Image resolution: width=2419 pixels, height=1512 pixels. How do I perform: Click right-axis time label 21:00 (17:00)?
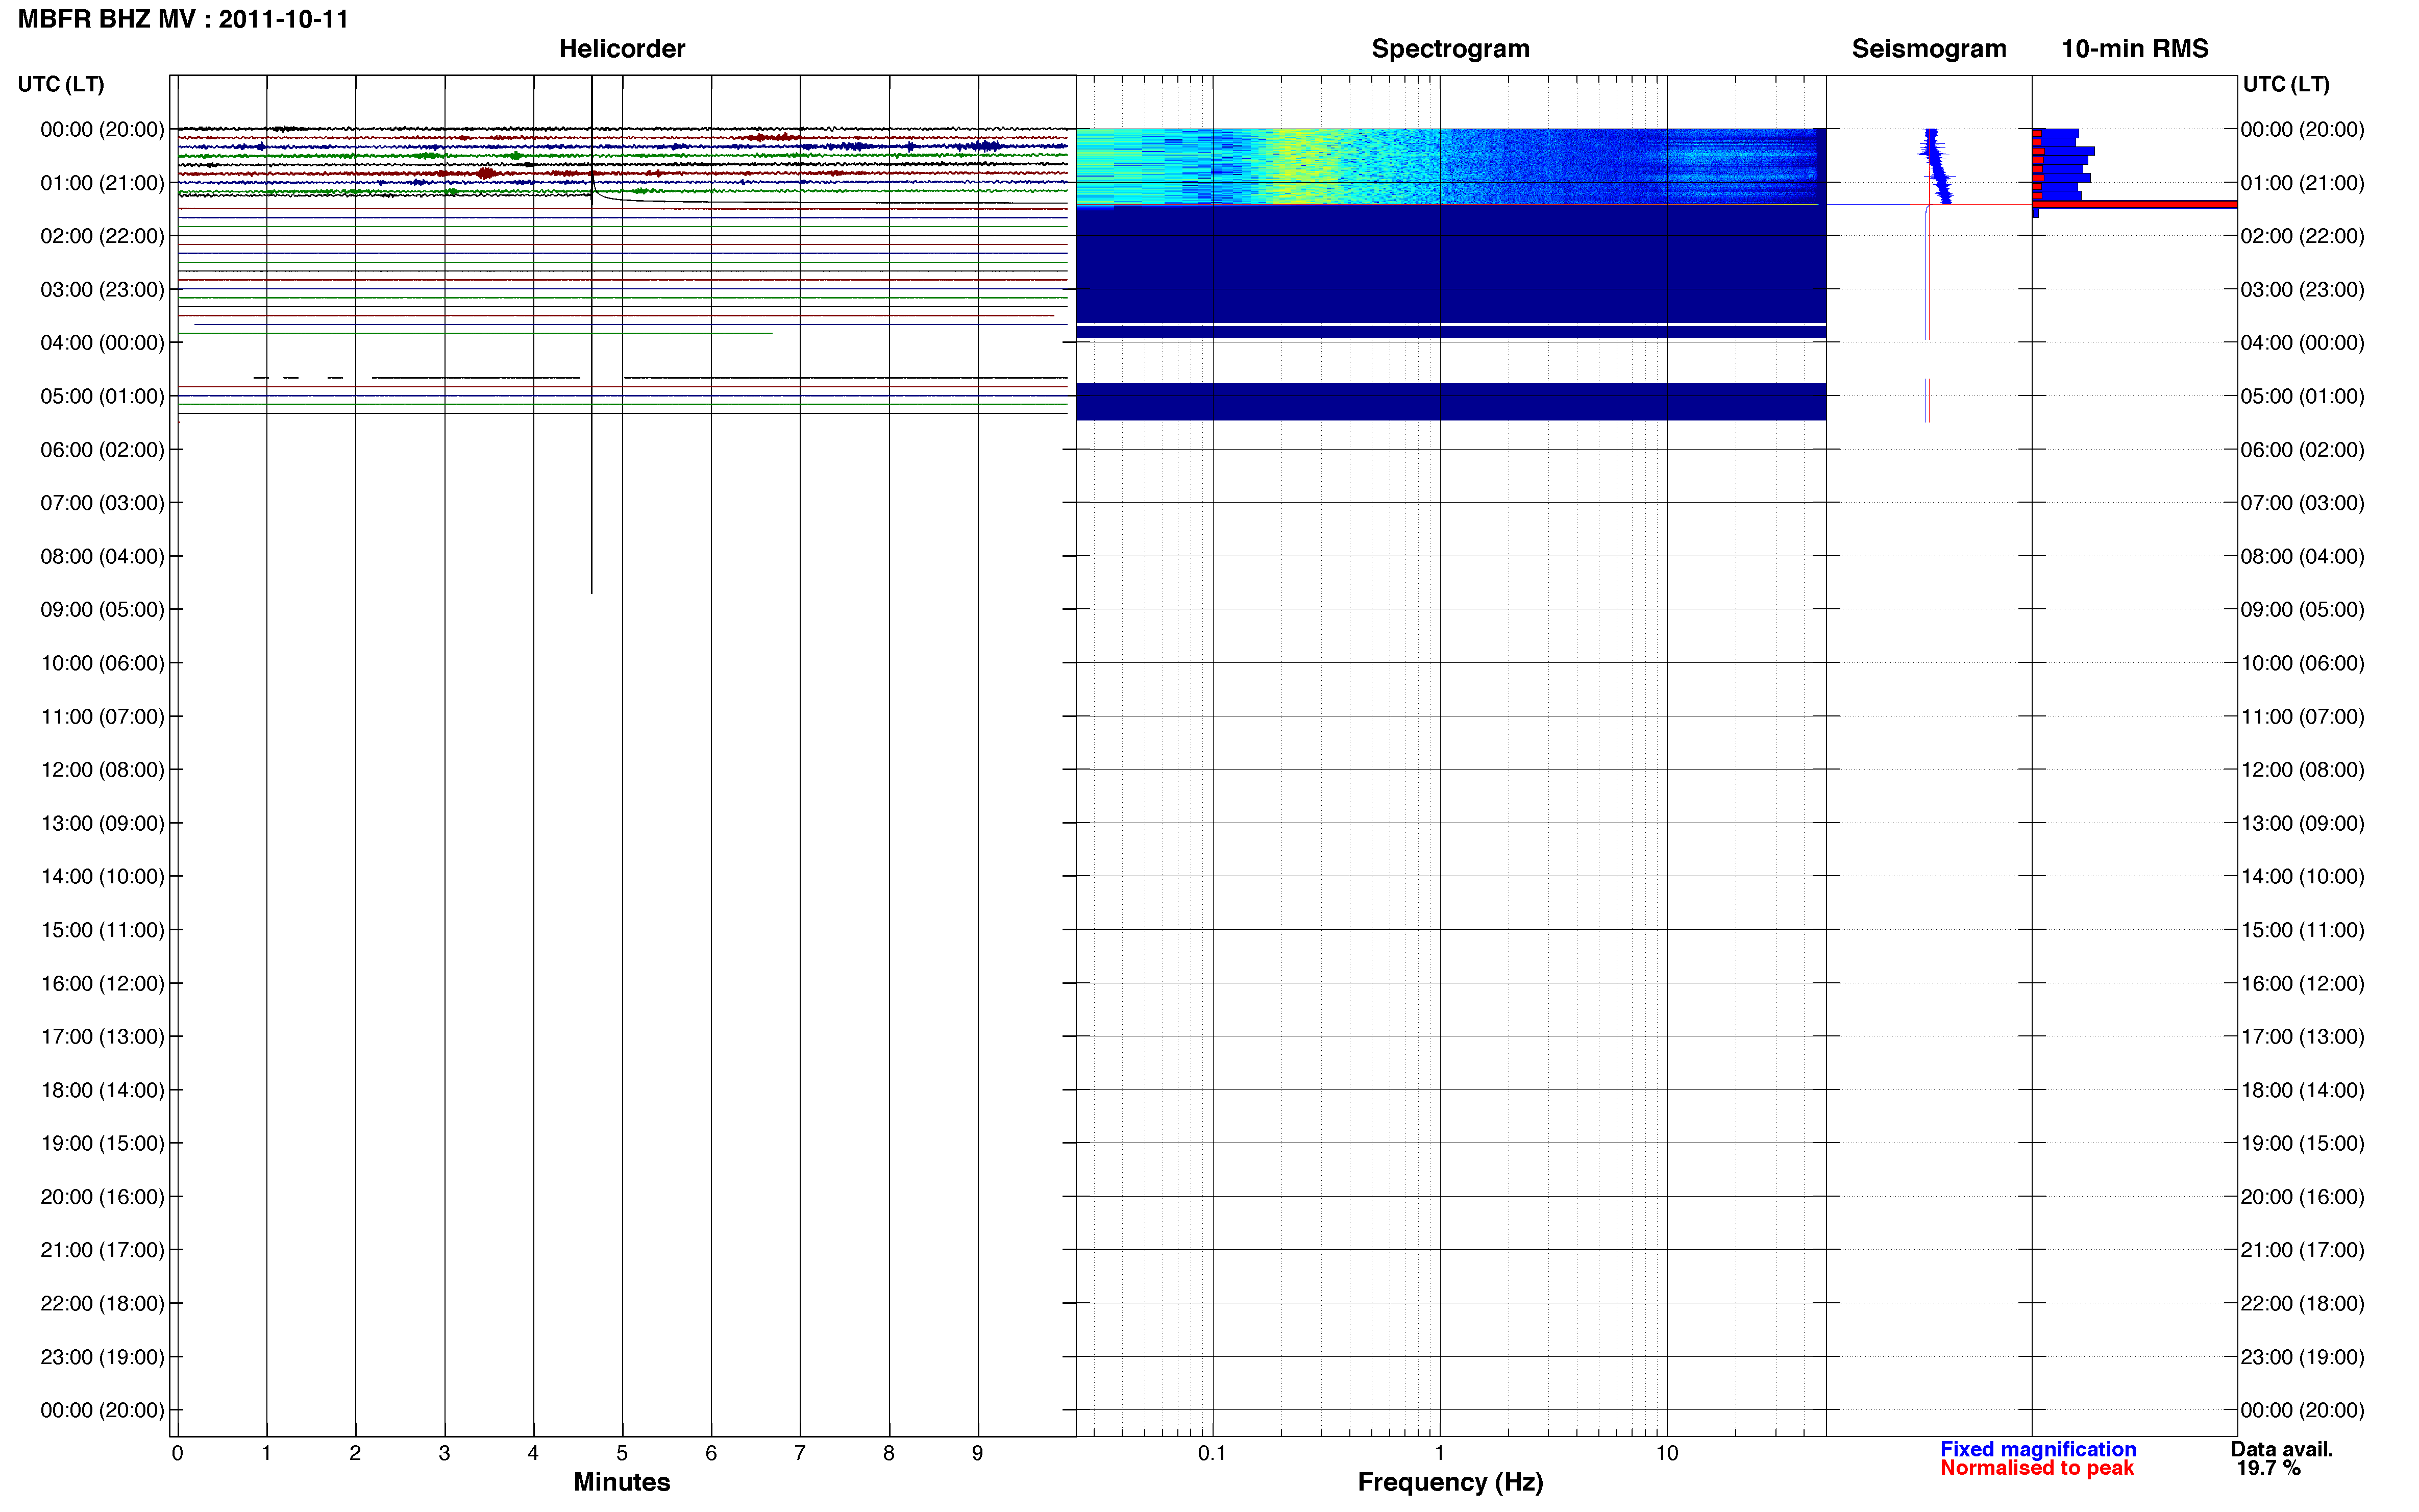pyautogui.click(x=2302, y=1250)
